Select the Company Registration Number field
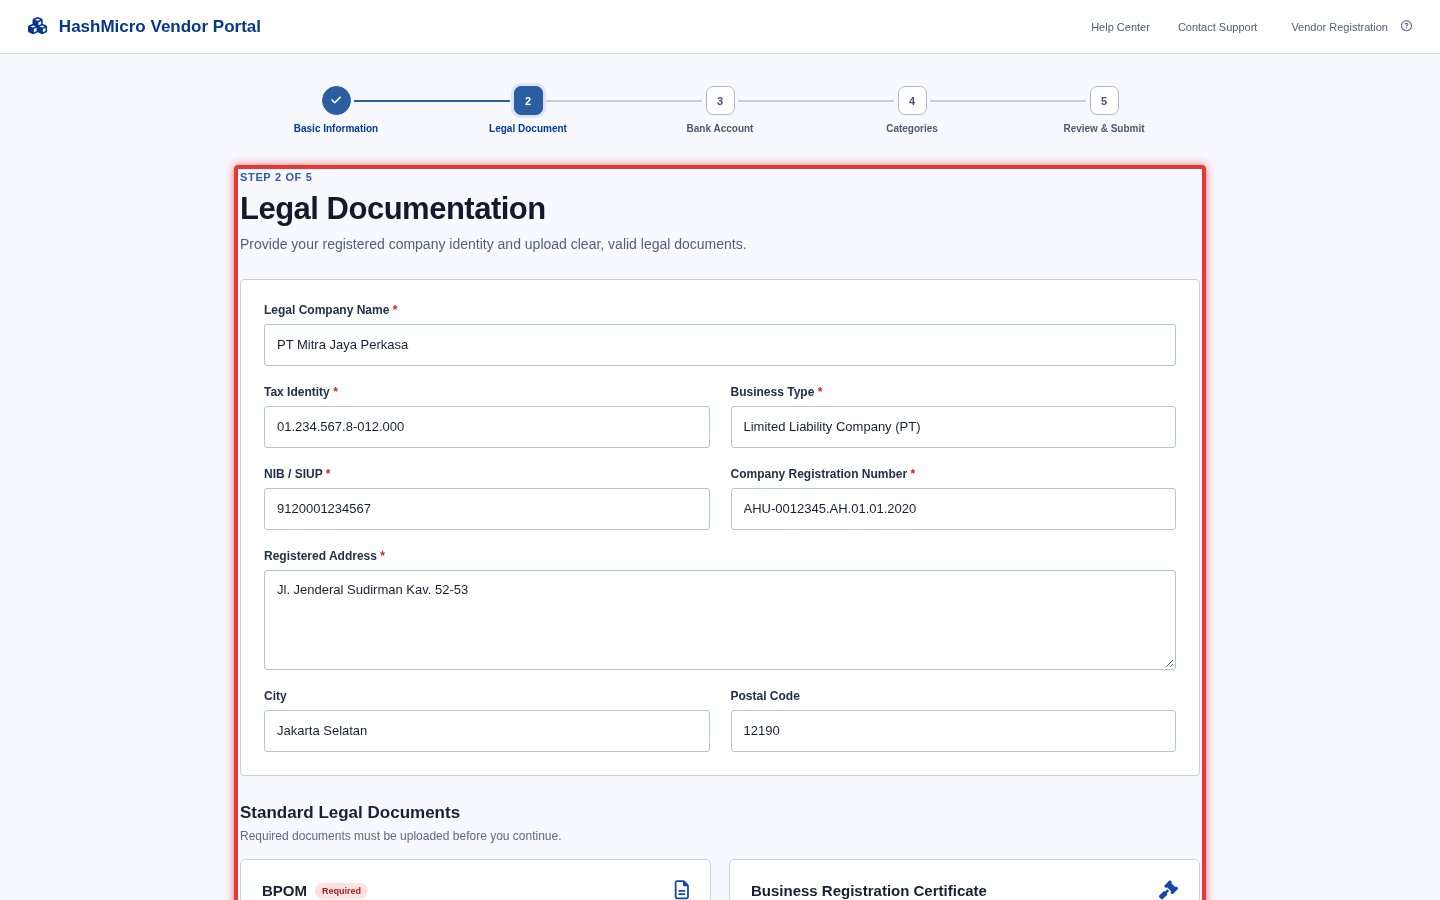Image resolution: width=1440 pixels, height=900 pixels. [953, 509]
